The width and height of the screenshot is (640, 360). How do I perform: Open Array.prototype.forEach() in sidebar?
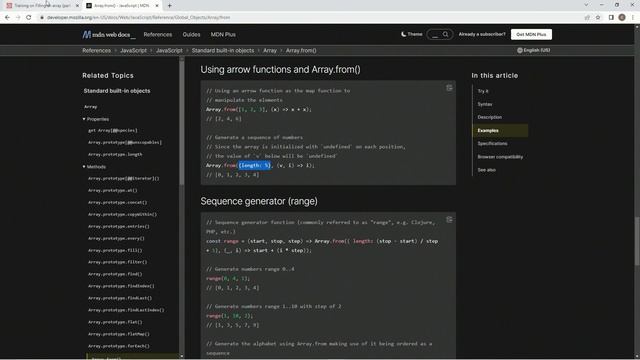point(119,346)
